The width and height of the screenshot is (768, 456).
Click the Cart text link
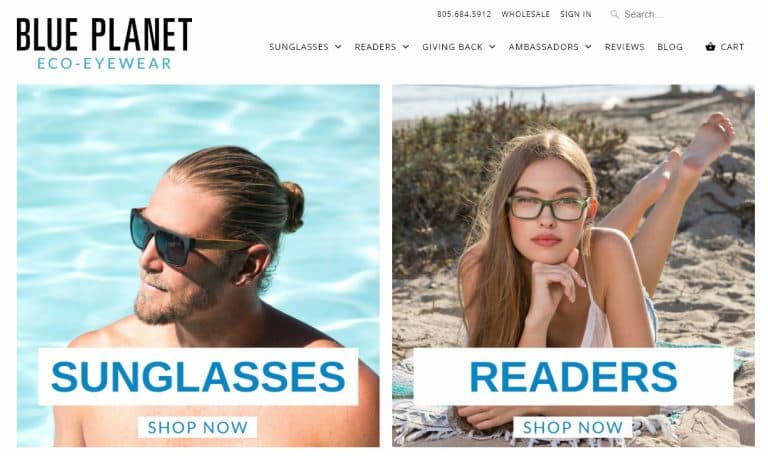(x=732, y=47)
